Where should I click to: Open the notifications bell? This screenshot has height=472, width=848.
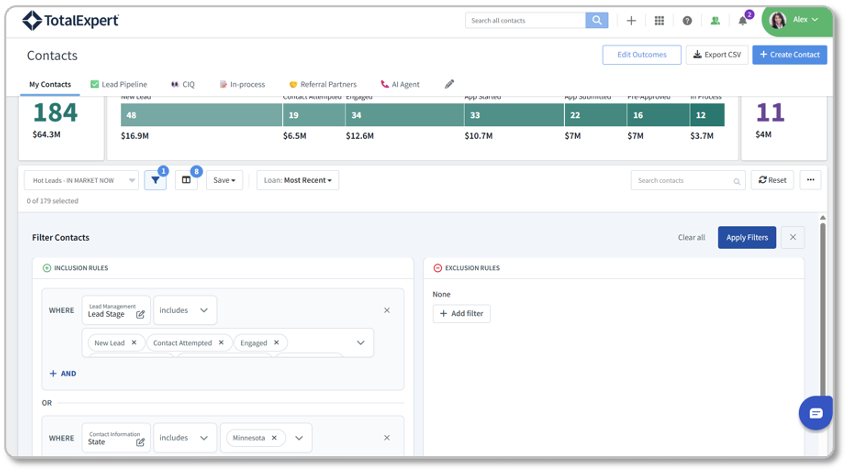click(743, 21)
